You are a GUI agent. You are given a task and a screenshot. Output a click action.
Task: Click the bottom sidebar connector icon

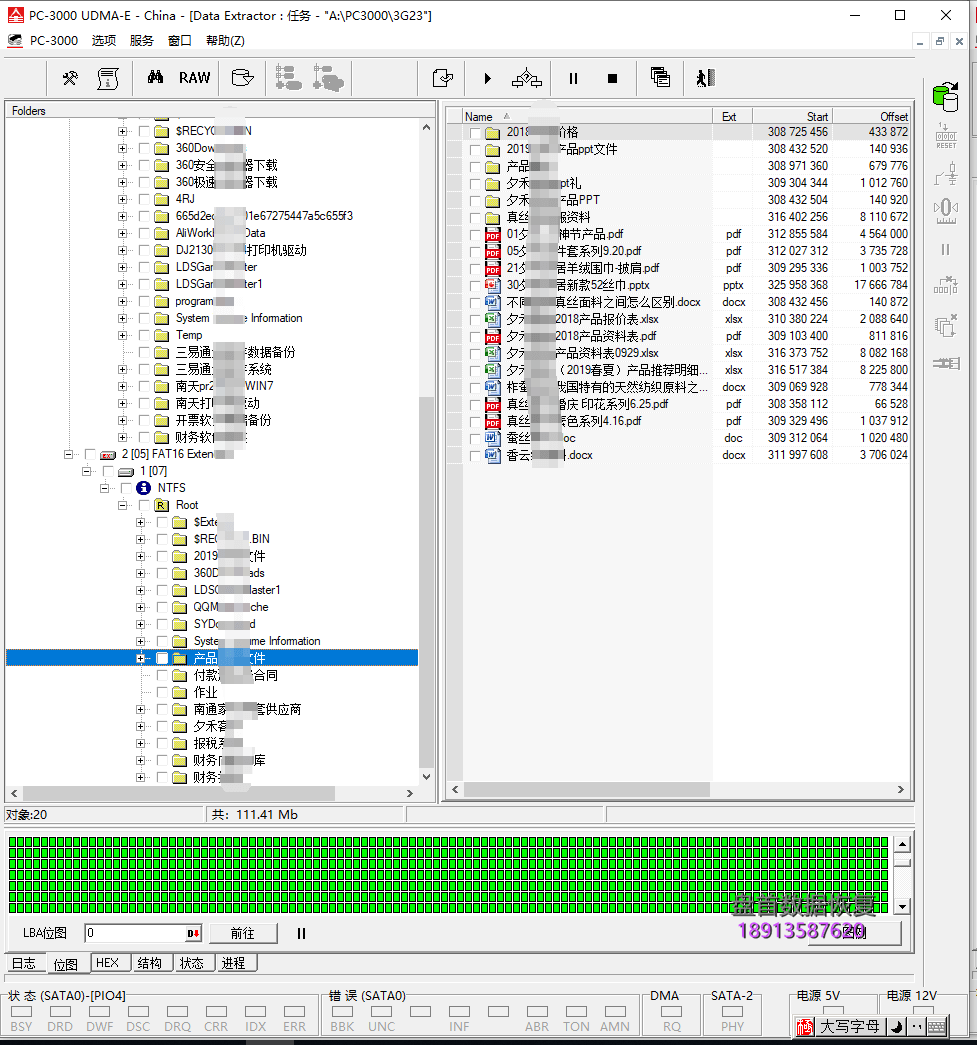(x=946, y=363)
